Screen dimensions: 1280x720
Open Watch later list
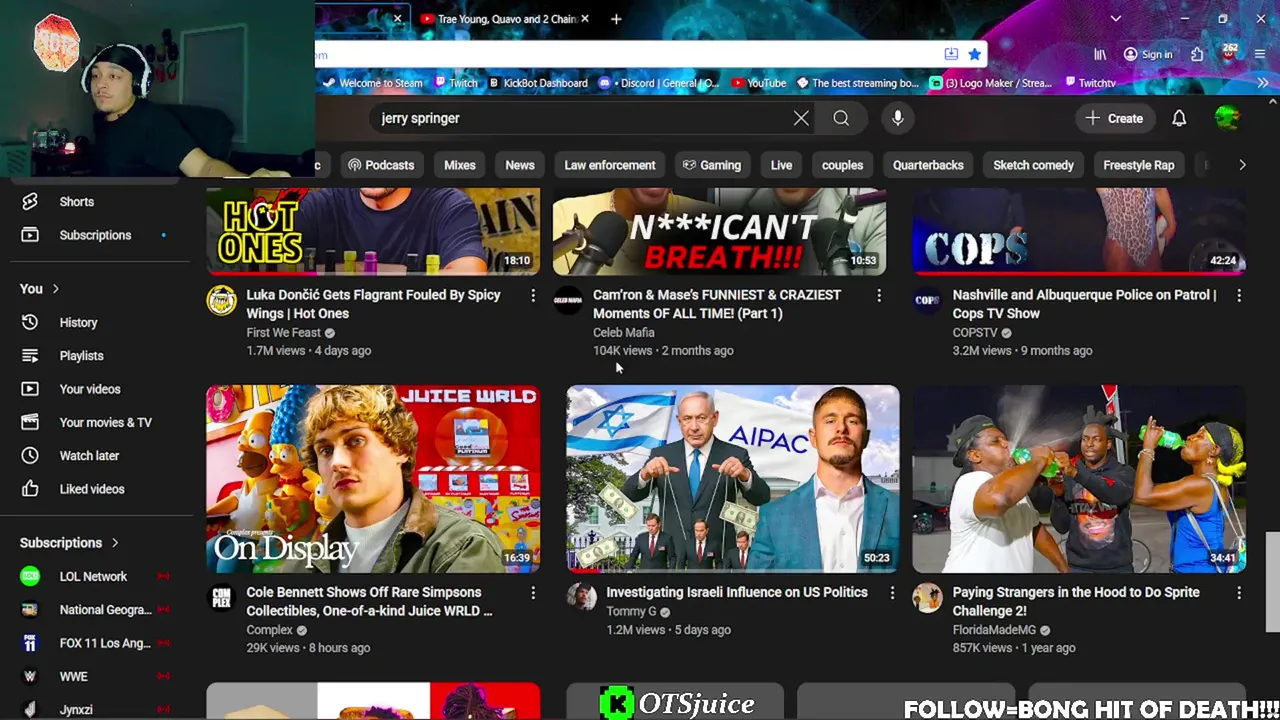coord(89,455)
